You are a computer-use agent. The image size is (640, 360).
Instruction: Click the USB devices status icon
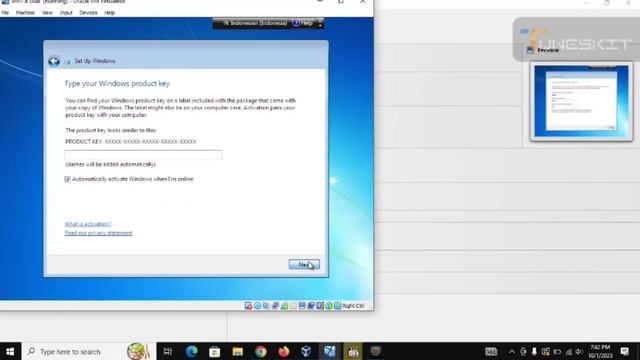[x=284, y=306]
